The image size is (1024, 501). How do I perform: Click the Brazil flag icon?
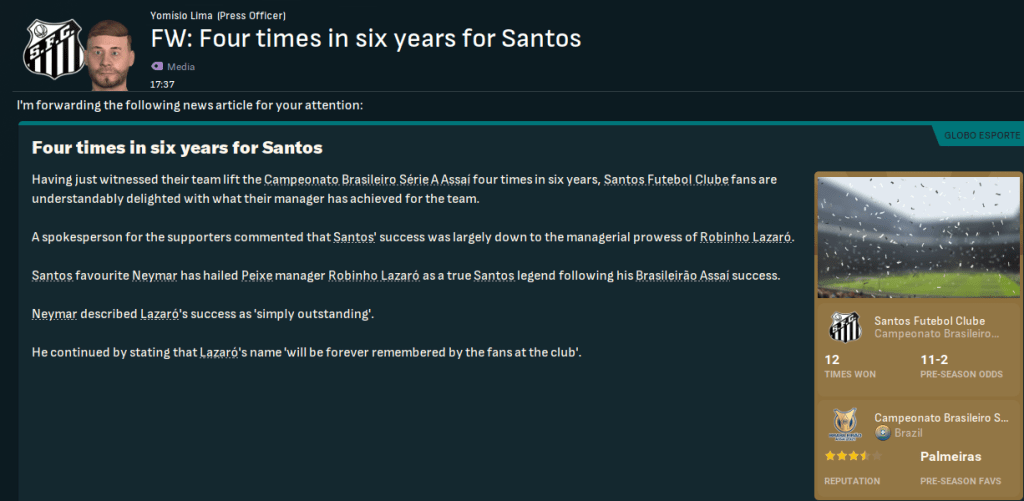(x=883, y=433)
